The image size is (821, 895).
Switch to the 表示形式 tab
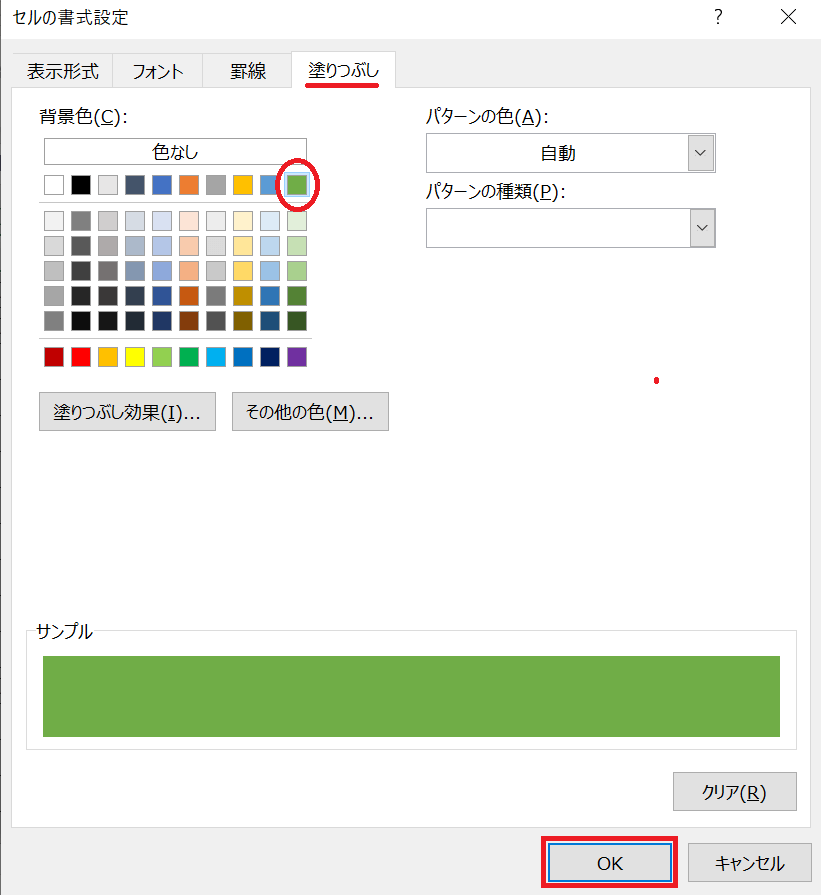coord(62,71)
